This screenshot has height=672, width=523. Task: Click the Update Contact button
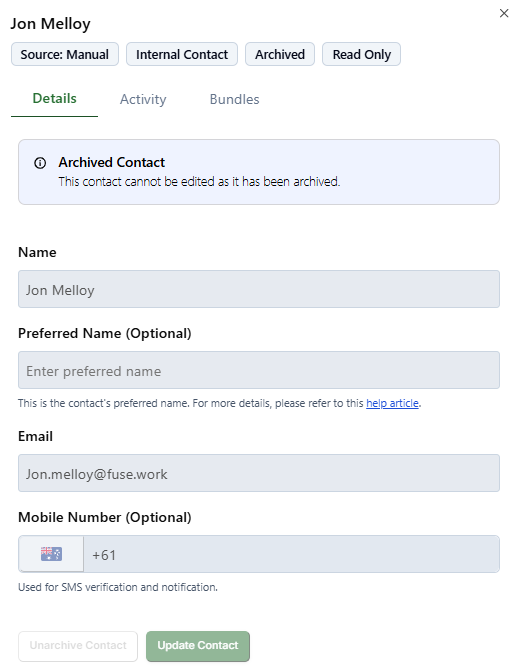(x=198, y=645)
